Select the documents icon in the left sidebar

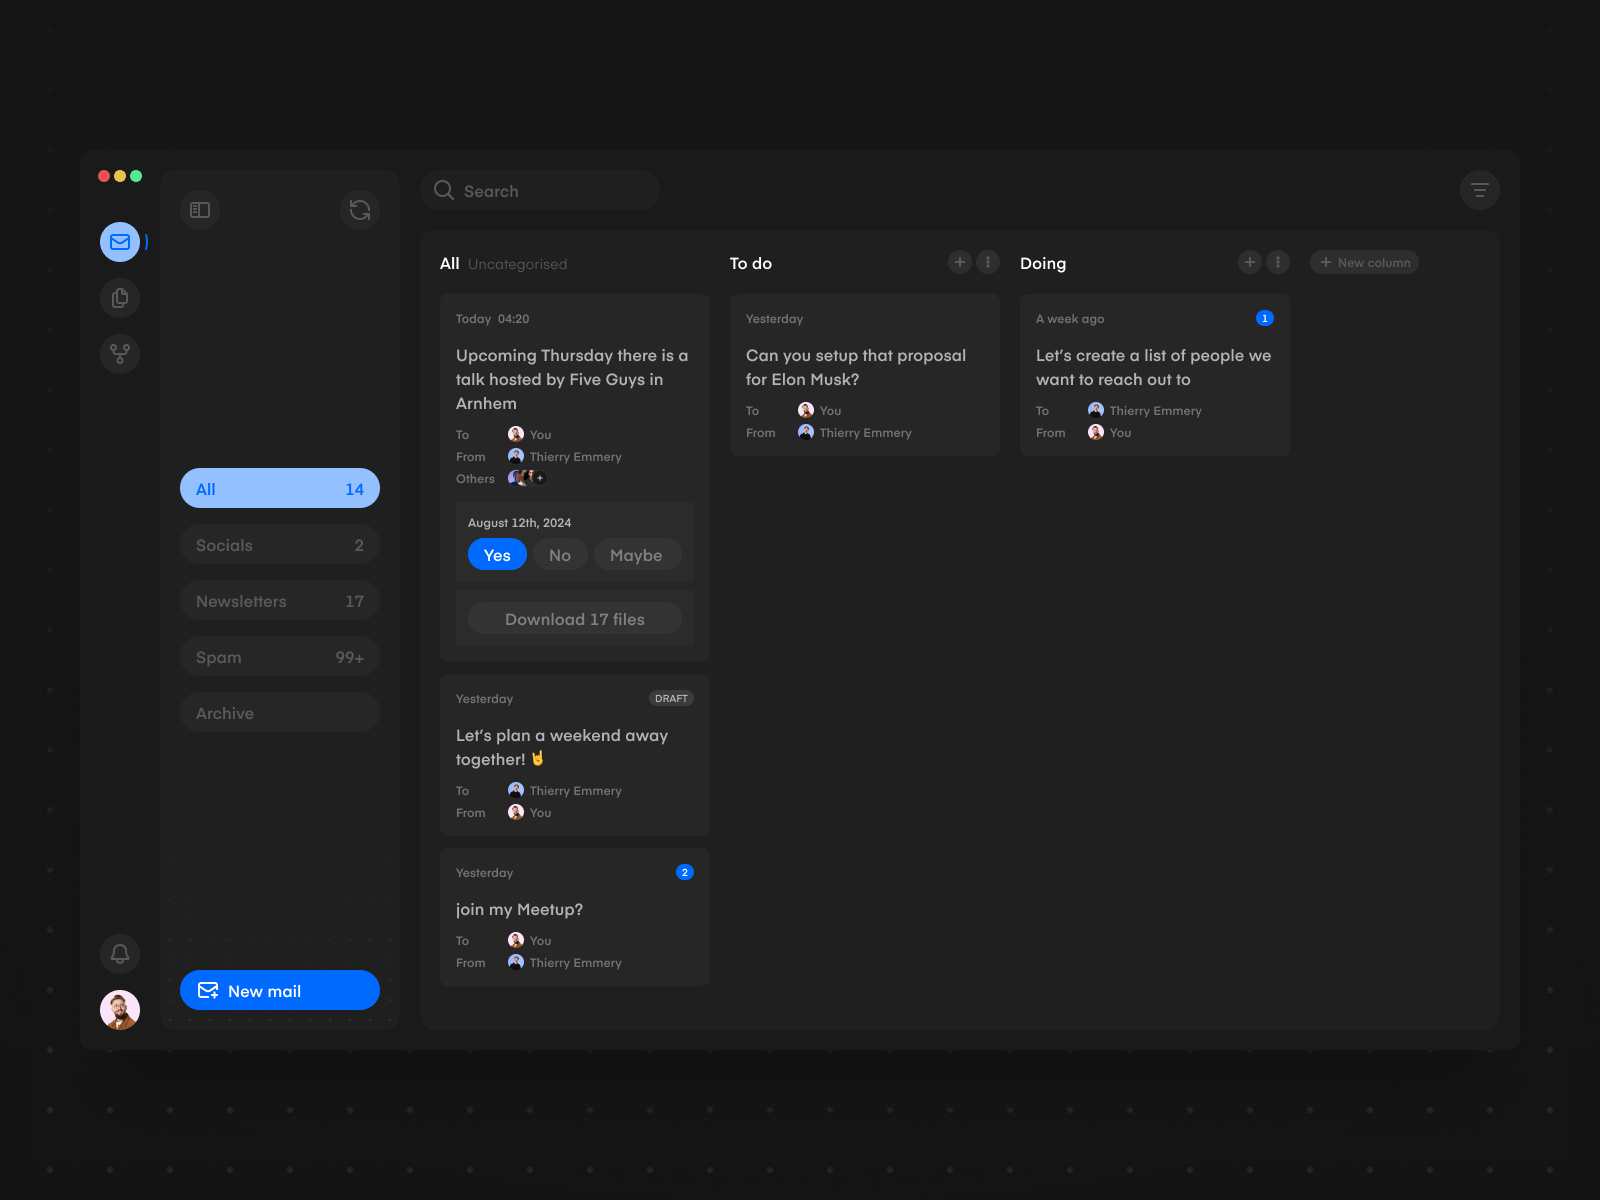(x=119, y=297)
